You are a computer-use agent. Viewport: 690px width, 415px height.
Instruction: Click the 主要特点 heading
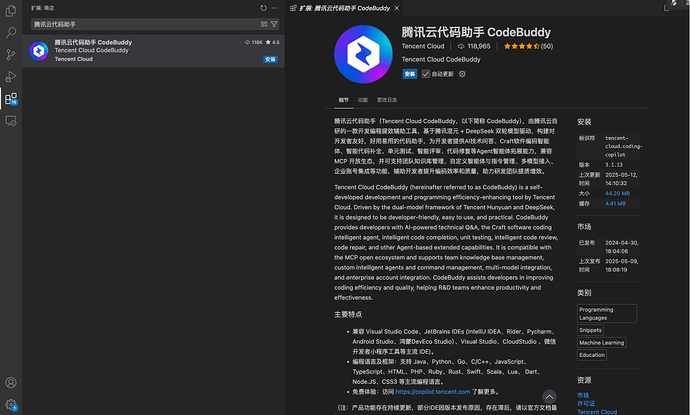click(x=348, y=314)
